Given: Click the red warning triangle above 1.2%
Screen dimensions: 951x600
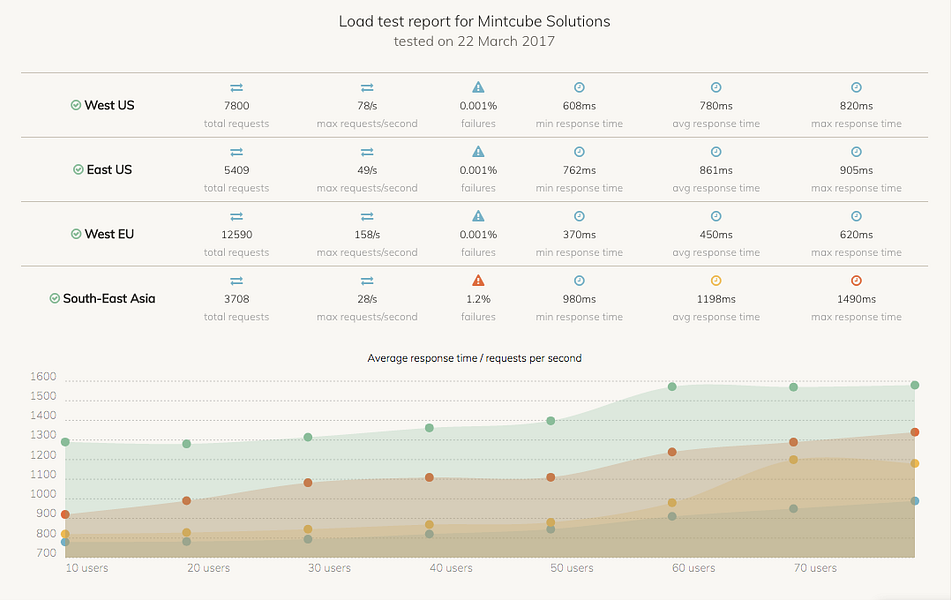Looking at the screenshot, I should click(x=478, y=280).
